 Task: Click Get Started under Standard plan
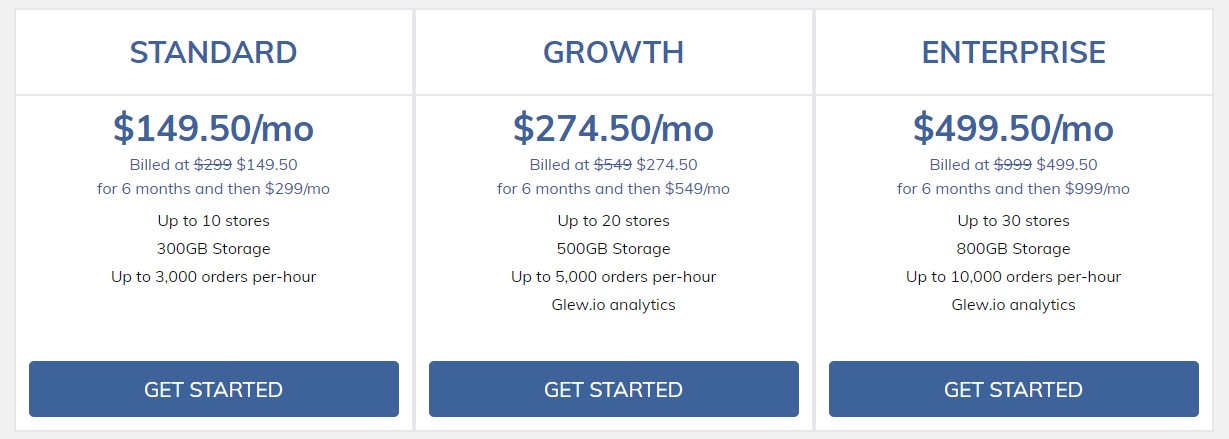click(214, 389)
